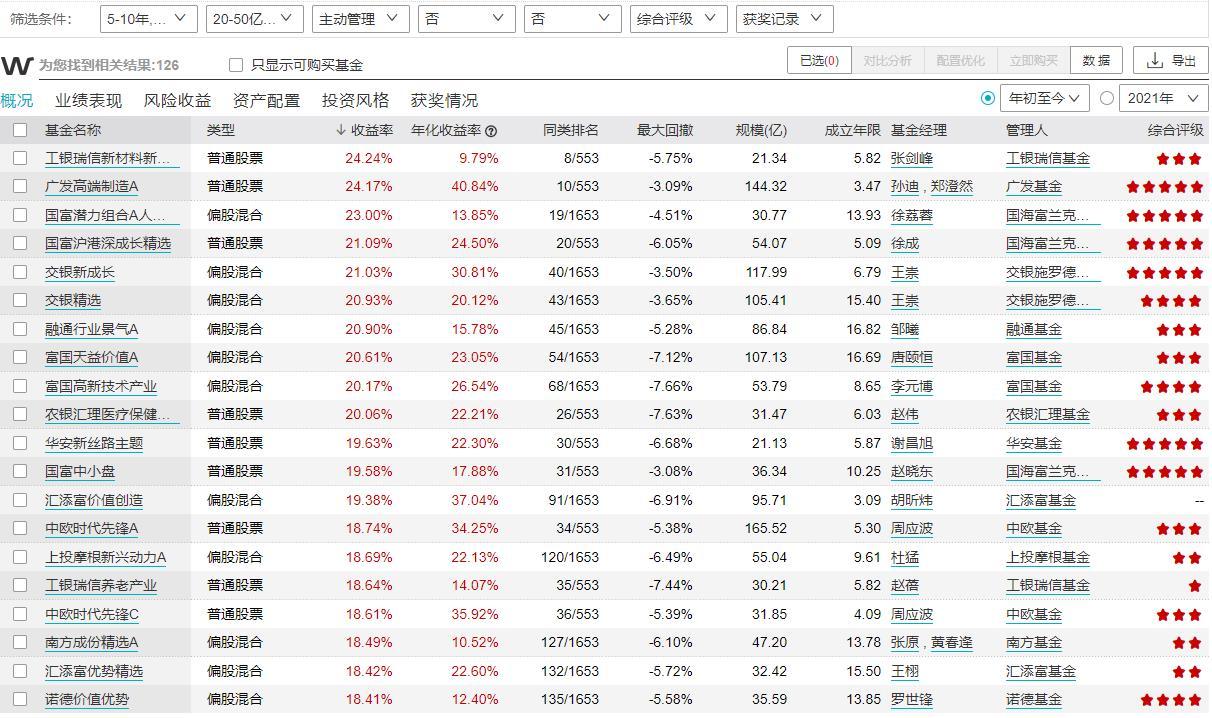The image size is (1212, 718).
Task: Open fund link 华安新丝路主题
Action: pyautogui.click(x=94, y=443)
